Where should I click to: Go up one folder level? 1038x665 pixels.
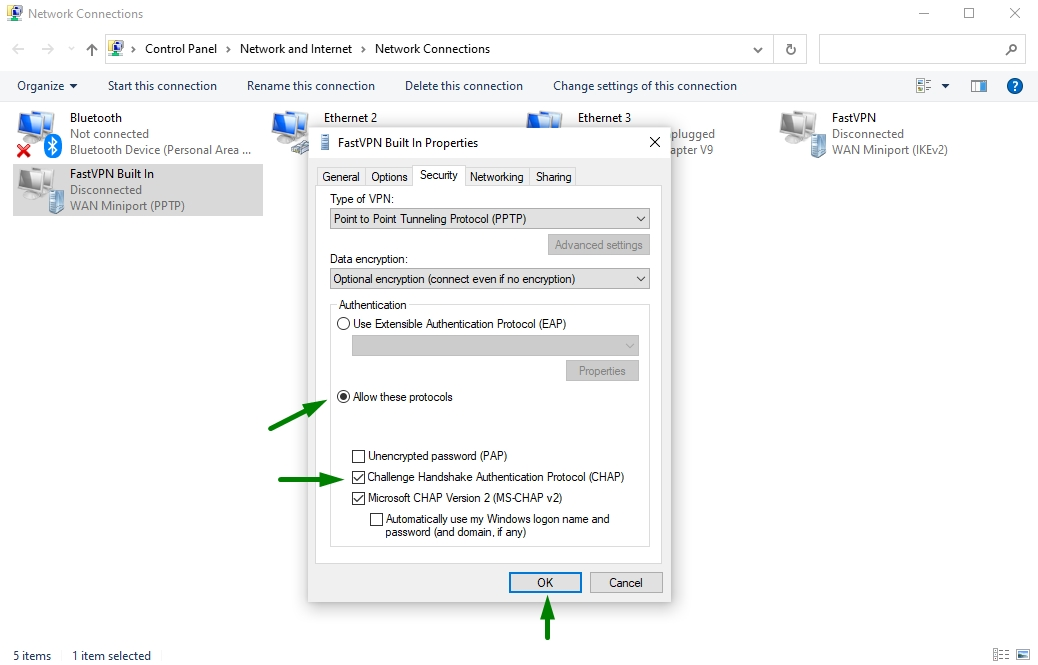pyautogui.click(x=91, y=49)
